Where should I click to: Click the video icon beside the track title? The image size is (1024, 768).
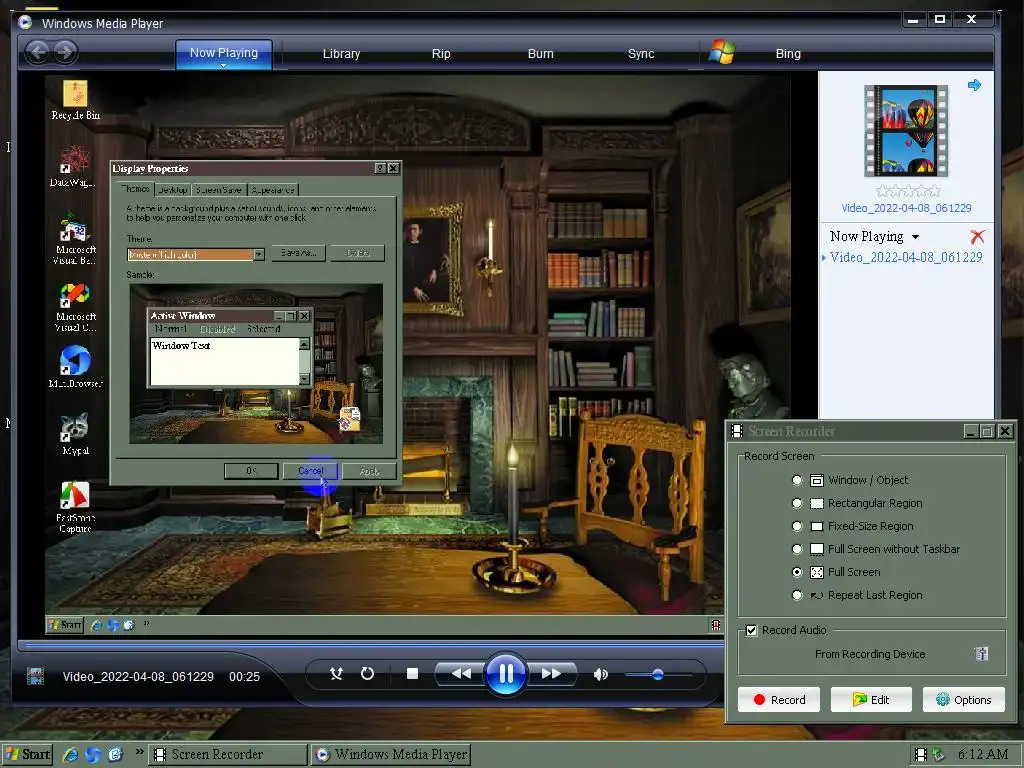tap(35, 676)
